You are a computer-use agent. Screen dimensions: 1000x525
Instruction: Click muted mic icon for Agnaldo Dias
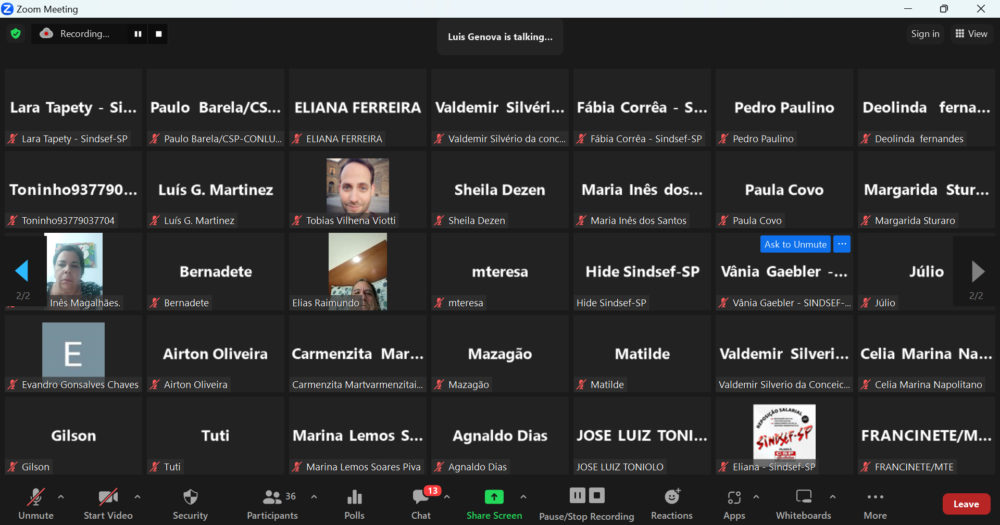click(x=439, y=467)
